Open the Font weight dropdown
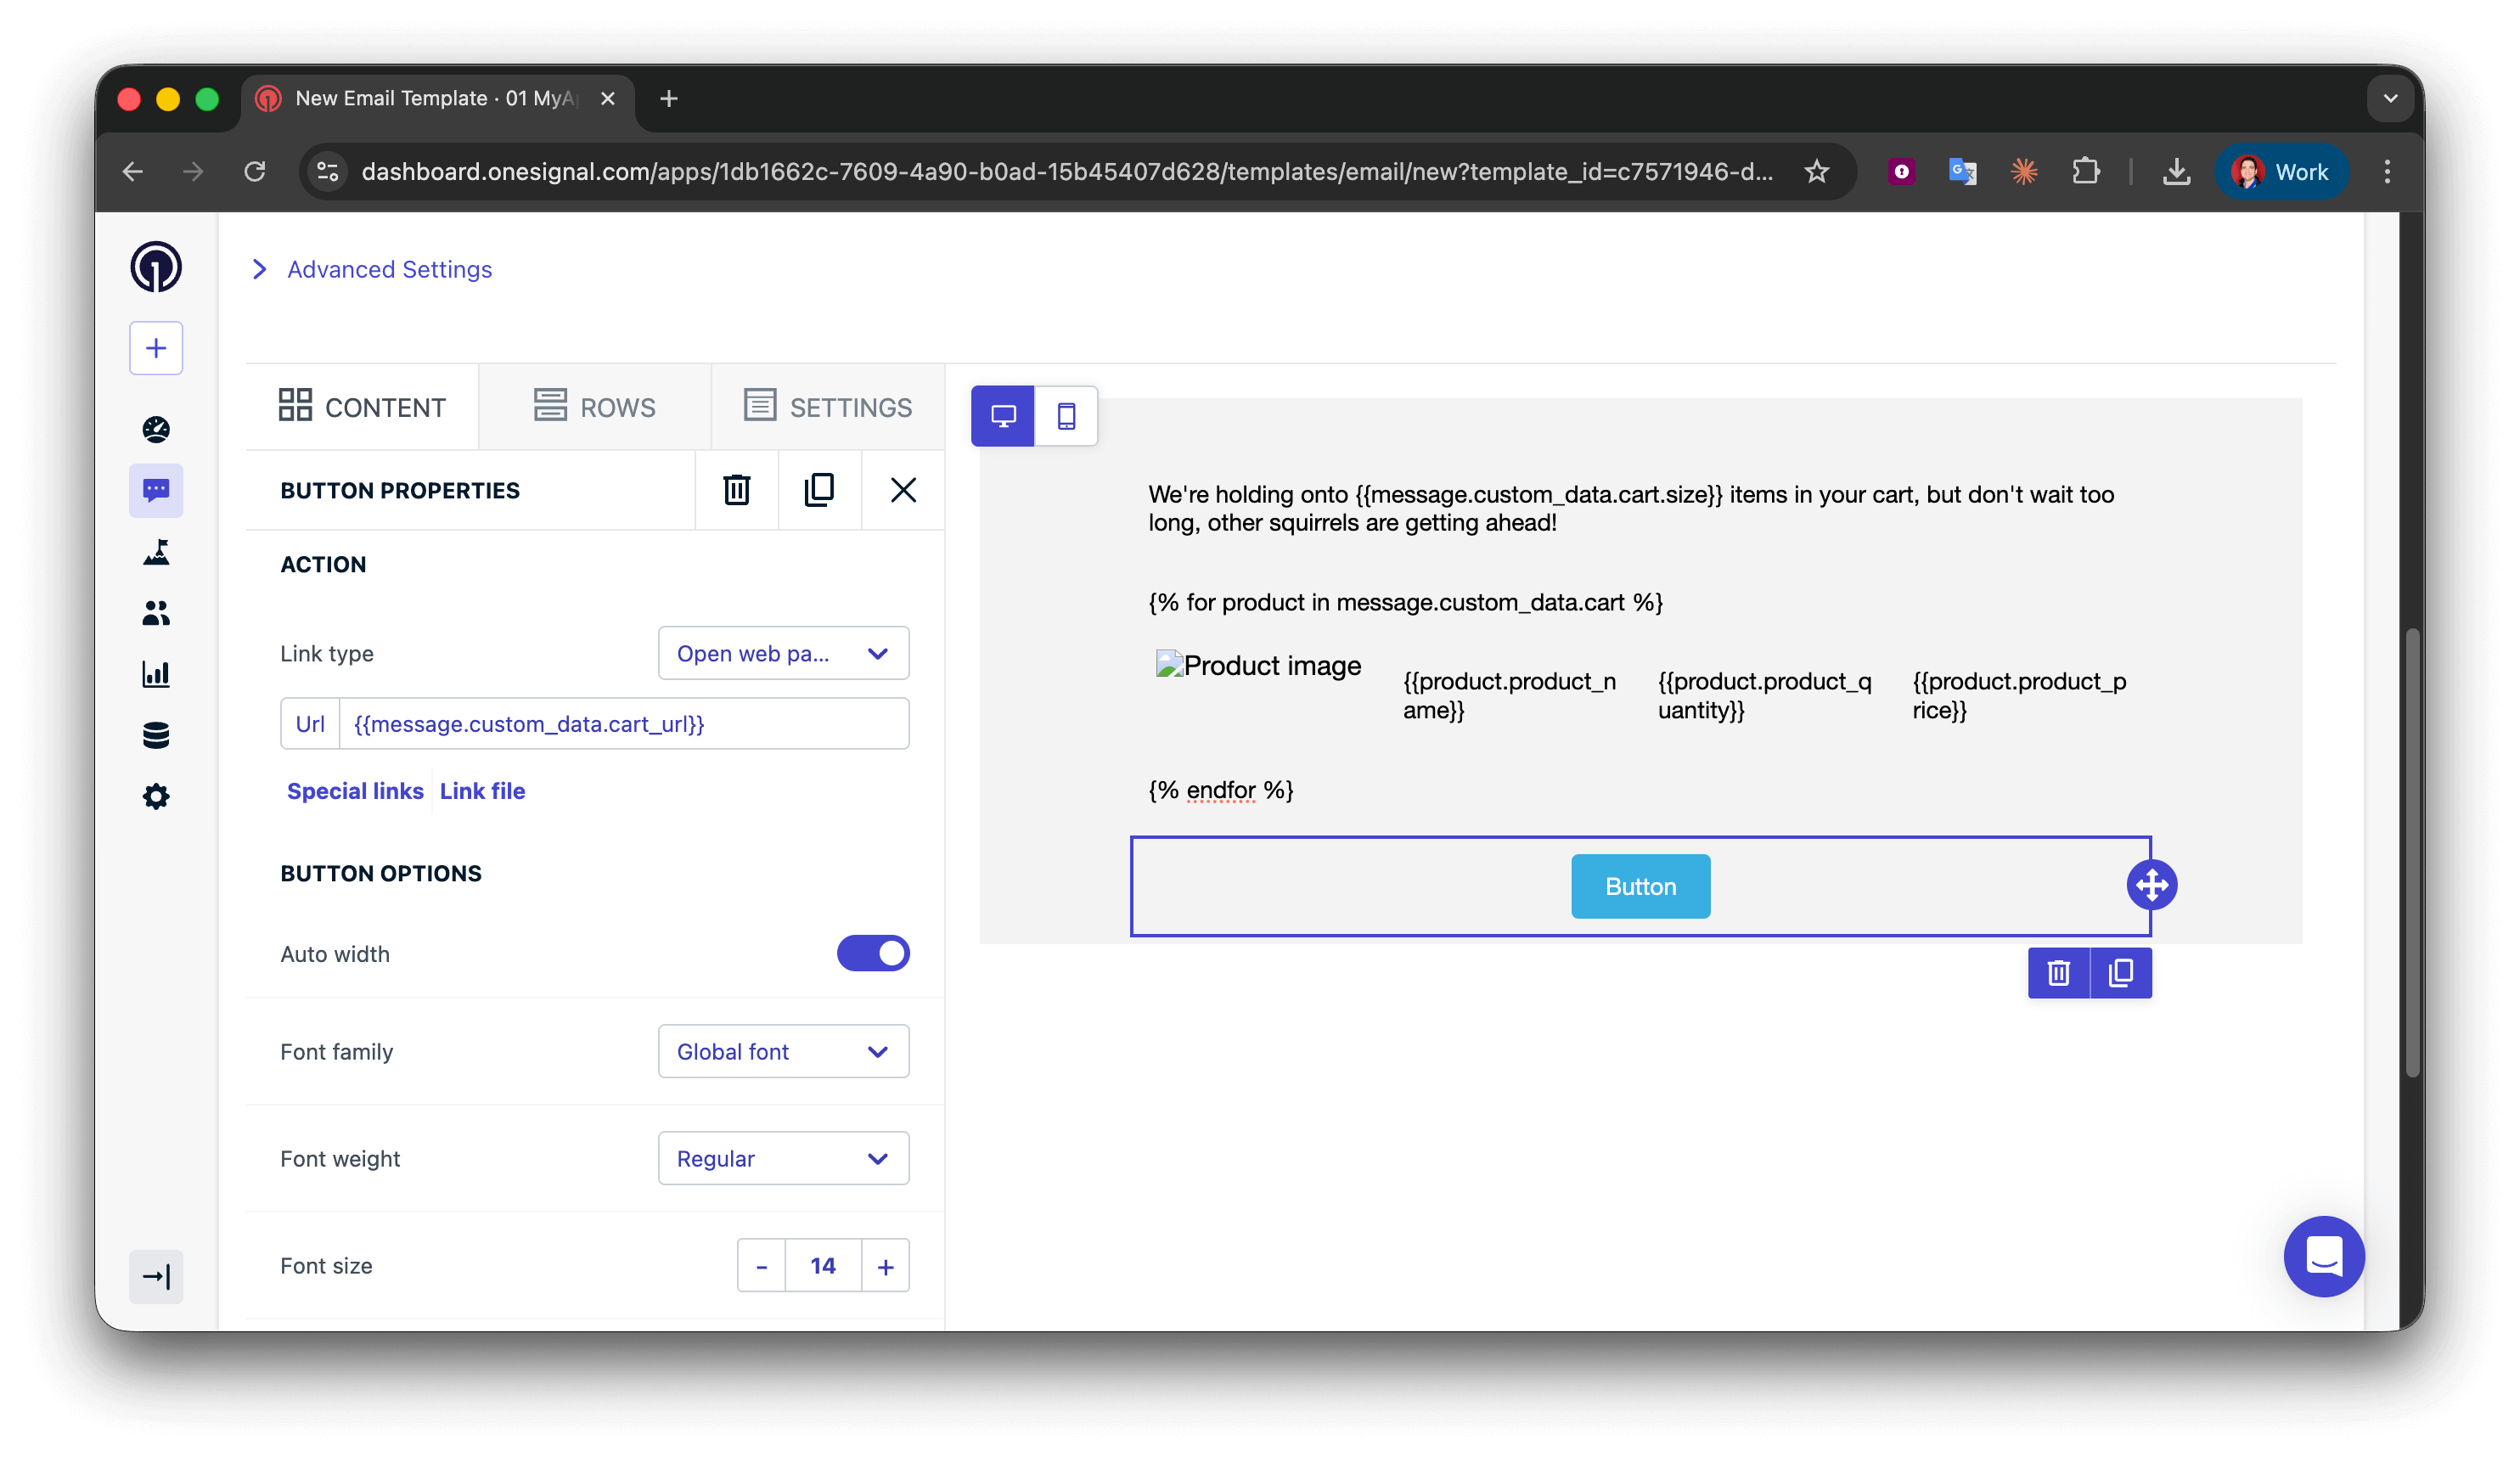This screenshot has width=2520, height=1457. pyautogui.click(x=783, y=1158)
